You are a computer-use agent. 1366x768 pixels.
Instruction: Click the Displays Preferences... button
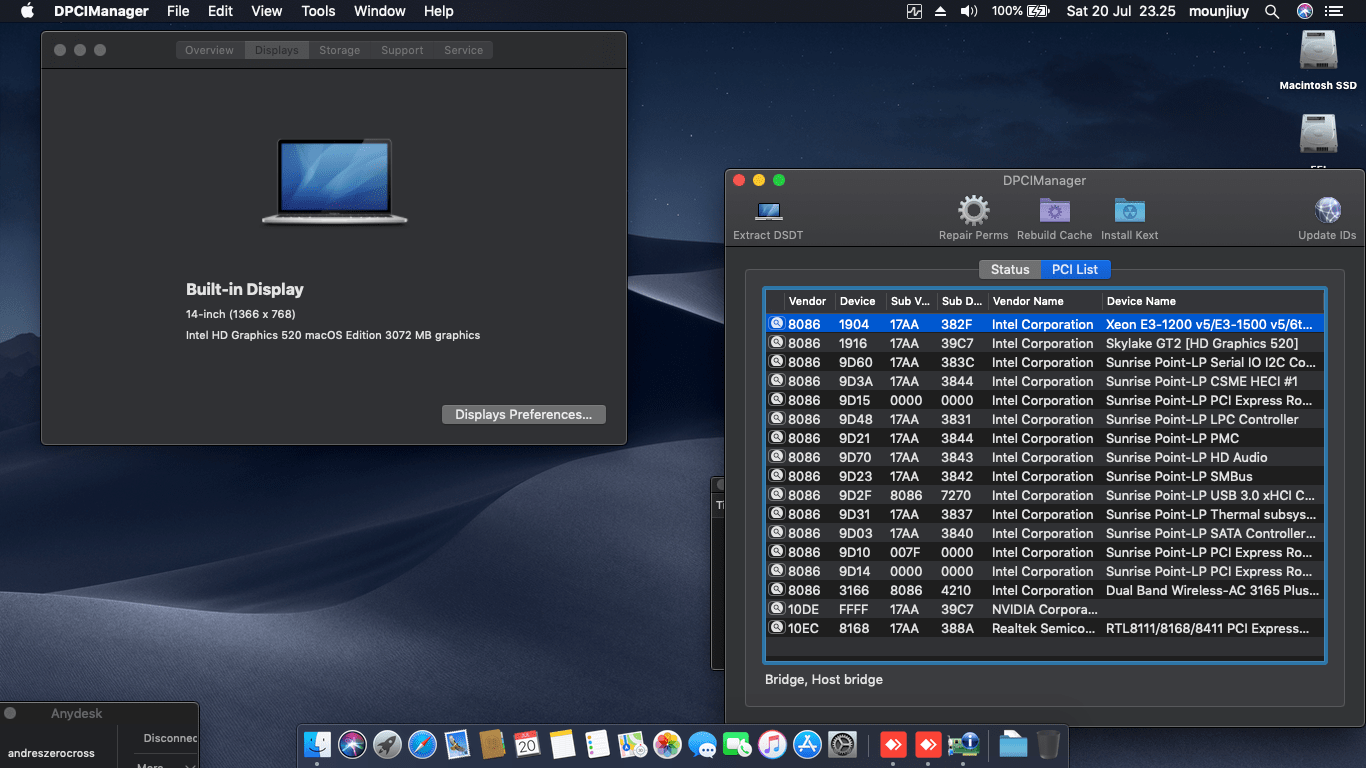pyautogui.click(x=524, y=414)
